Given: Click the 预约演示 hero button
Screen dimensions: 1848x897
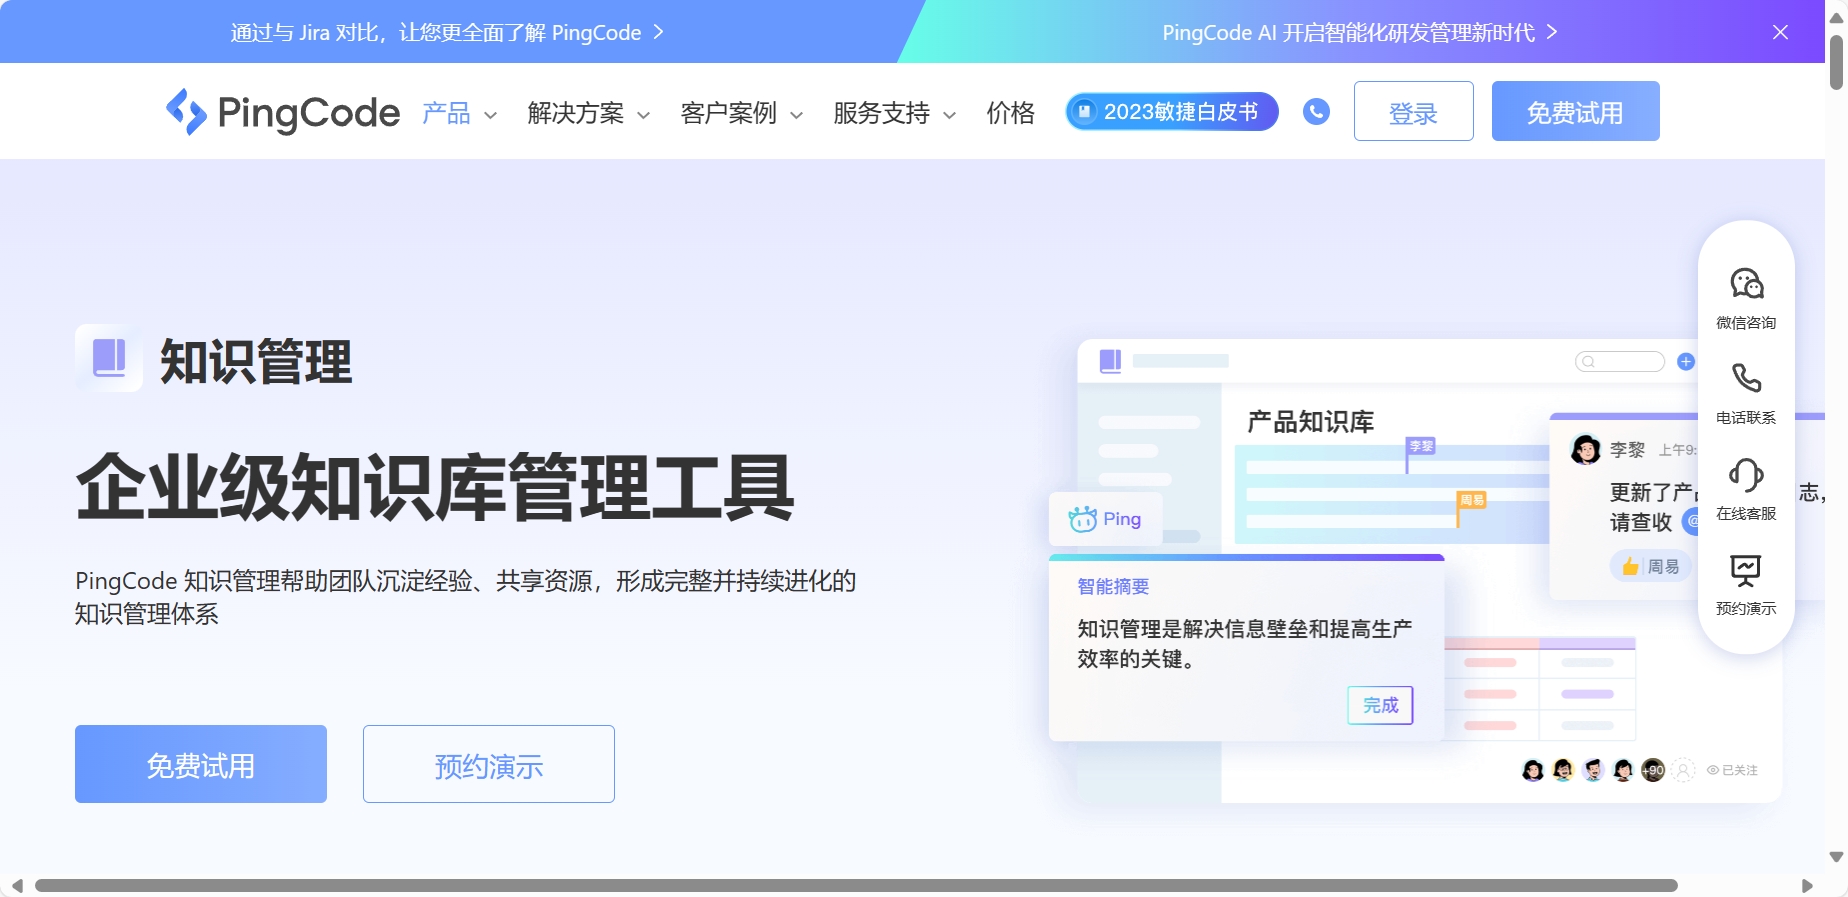Looking at the screenshot, I should [489, 764].
